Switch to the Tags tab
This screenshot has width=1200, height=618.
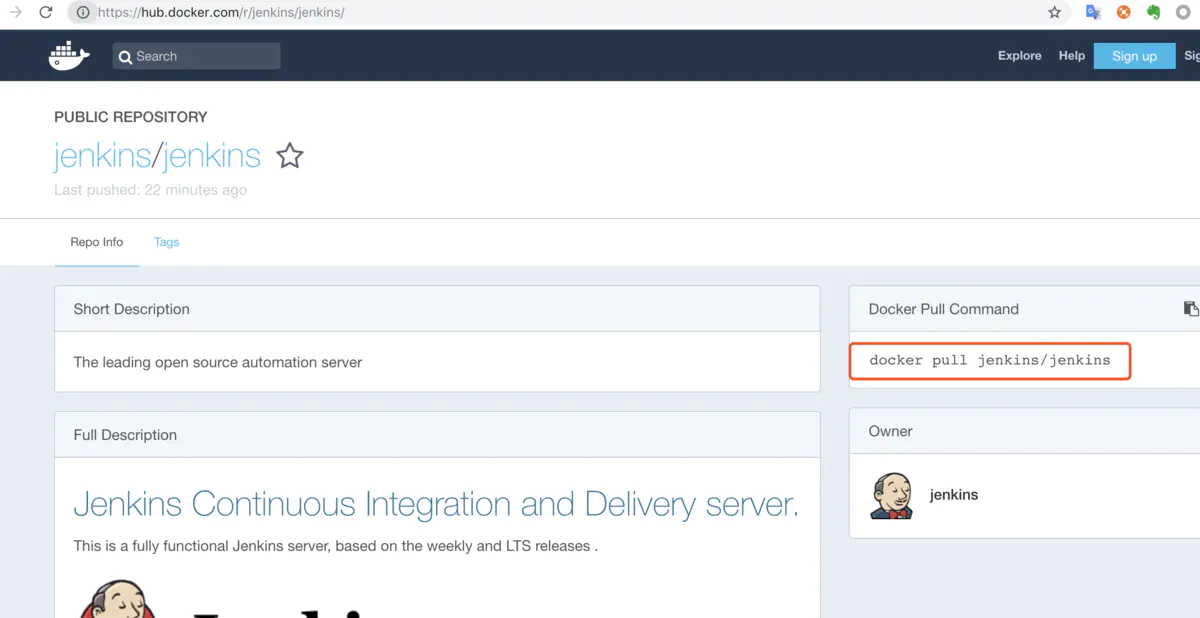(x=166, y=242)
